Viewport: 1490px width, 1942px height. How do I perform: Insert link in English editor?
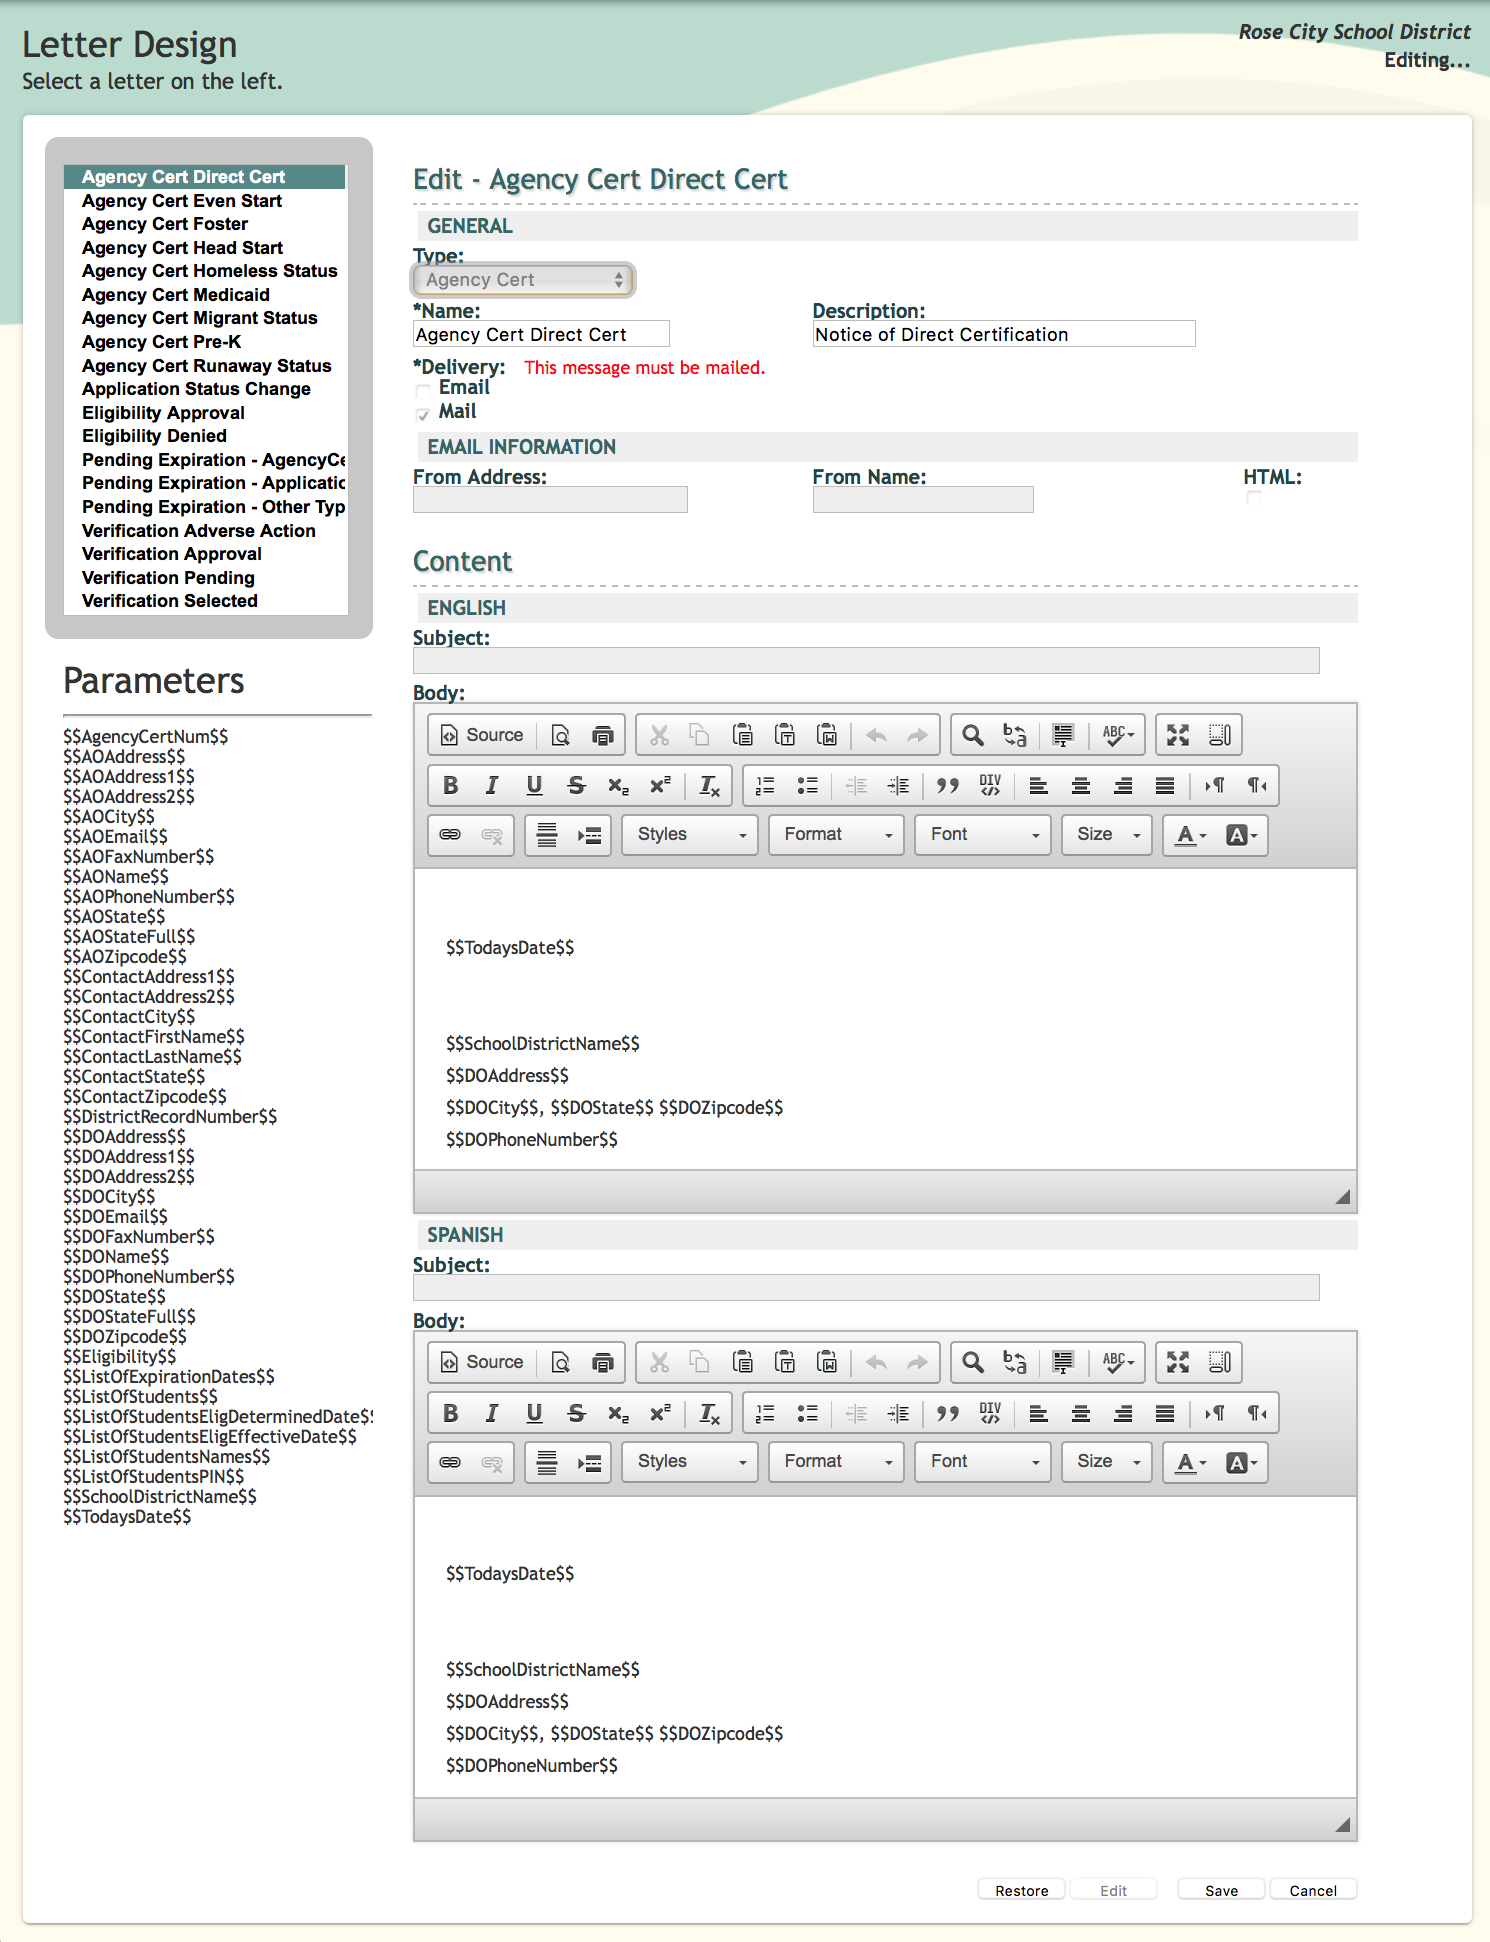click(450, 835)
